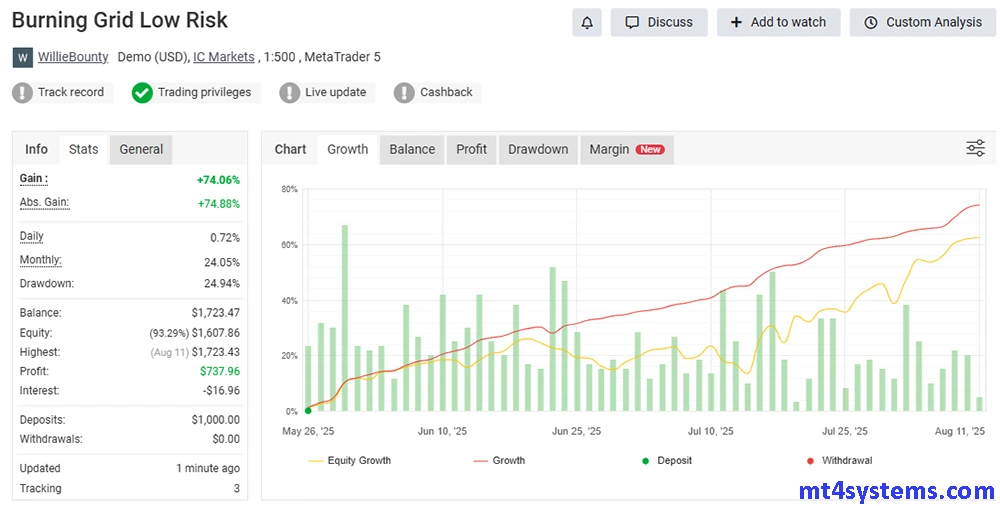This screenshot has width=1000, height=506.
Task: Click the WillieBounty avatar icon
Action: [x=22, y=57]
